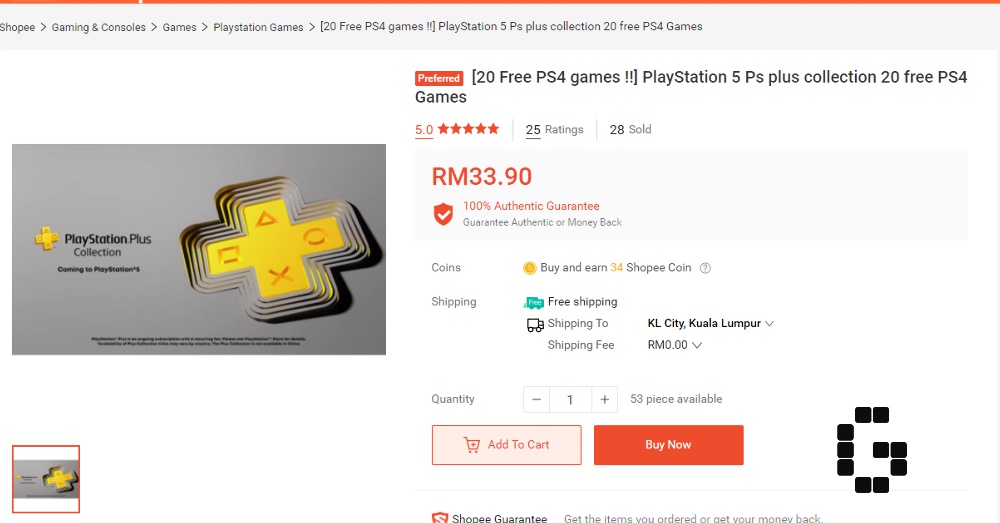
Task: Click the Shopee Guarantee shield icon
Action: [440, 518]
